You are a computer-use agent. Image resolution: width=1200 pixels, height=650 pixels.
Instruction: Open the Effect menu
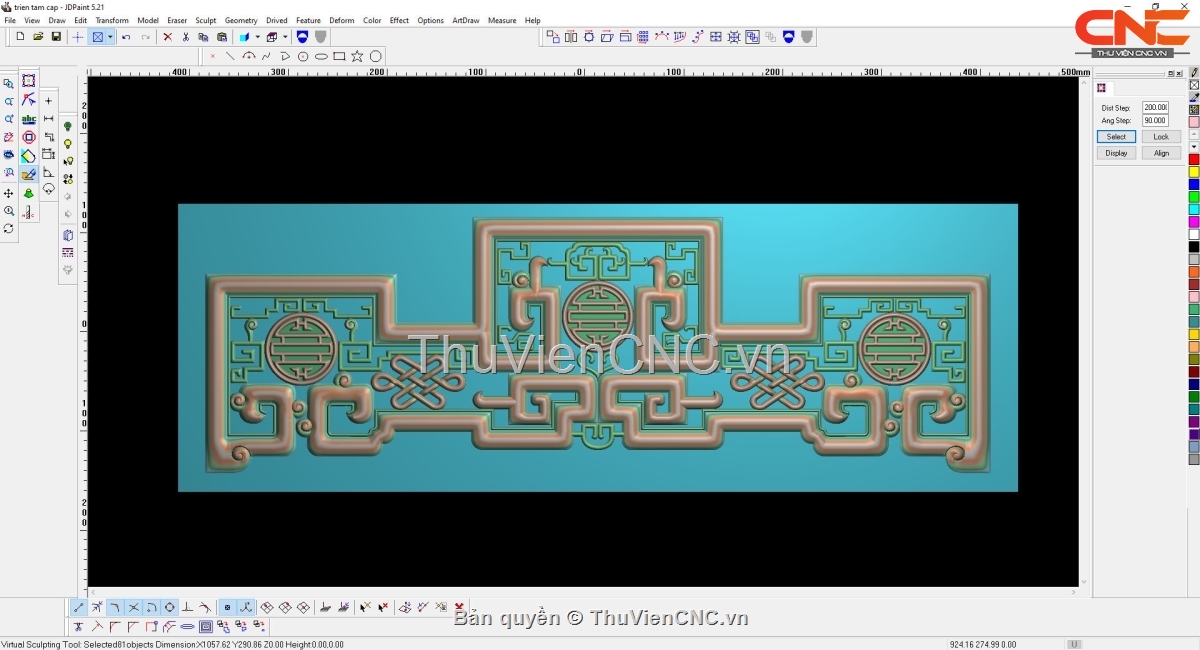(399, 20)
